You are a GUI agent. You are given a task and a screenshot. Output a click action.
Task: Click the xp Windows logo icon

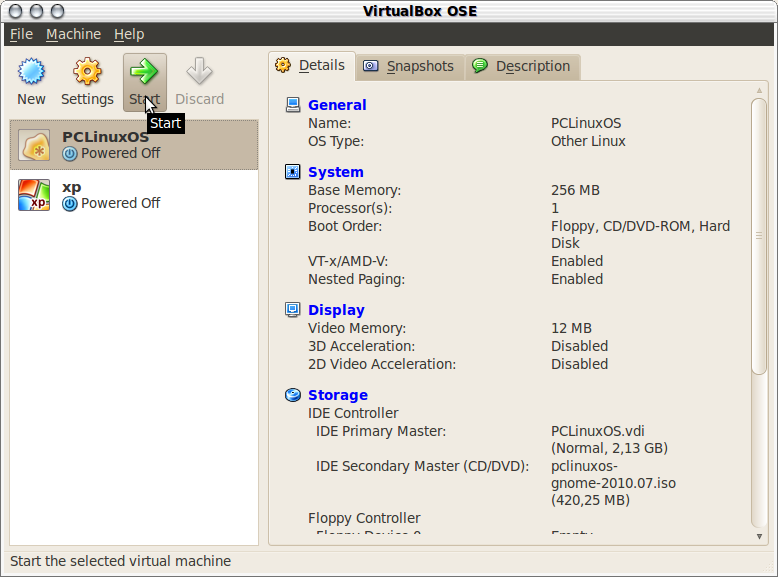click(34, 195)
